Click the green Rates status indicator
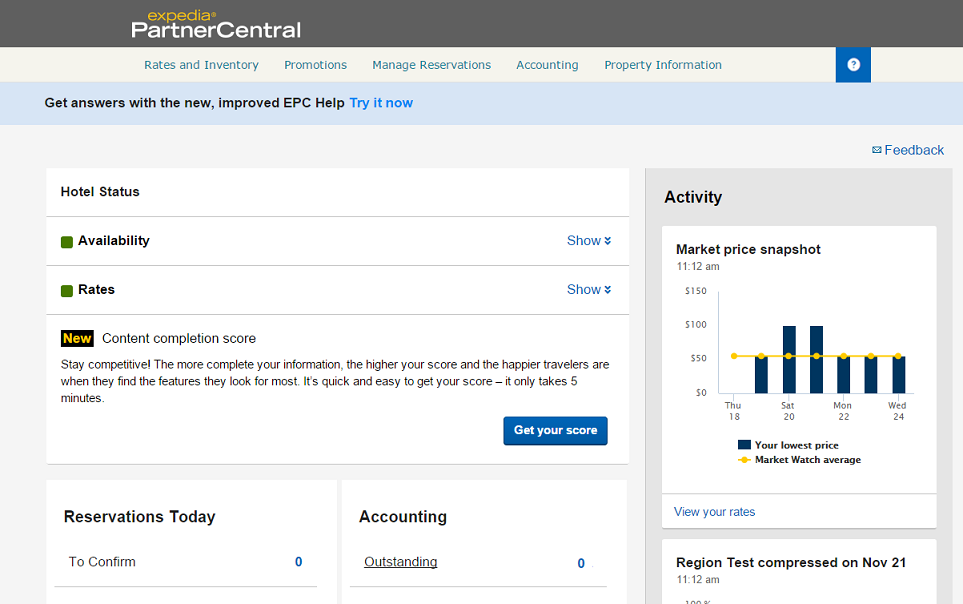This screenshot has width=963, height=604. point(67,290)
